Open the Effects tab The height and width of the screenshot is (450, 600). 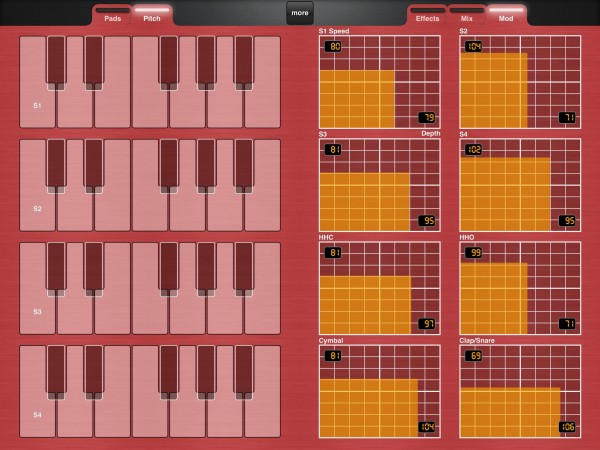[427, 15]
